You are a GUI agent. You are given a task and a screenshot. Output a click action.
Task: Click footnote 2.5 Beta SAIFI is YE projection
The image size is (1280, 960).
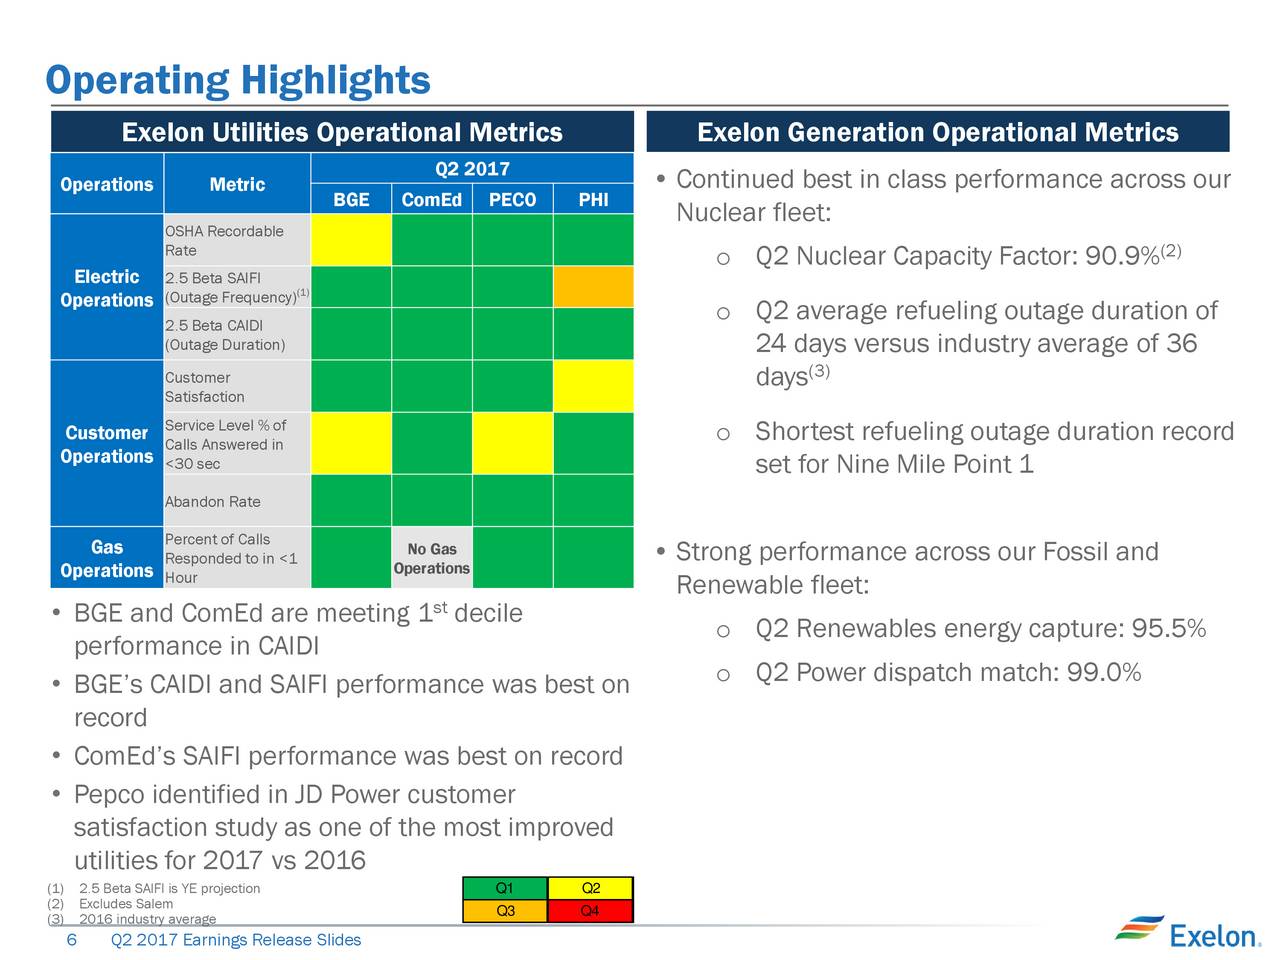(154, 888)
